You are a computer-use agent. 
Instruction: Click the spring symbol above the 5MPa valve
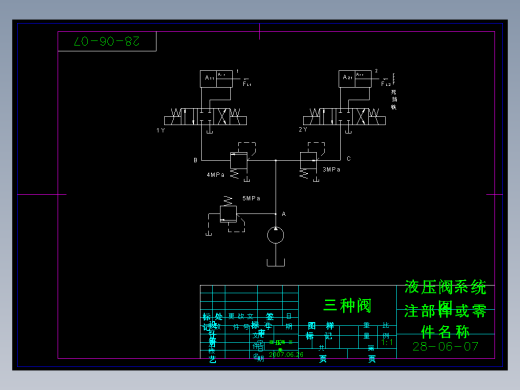(228, 201)
